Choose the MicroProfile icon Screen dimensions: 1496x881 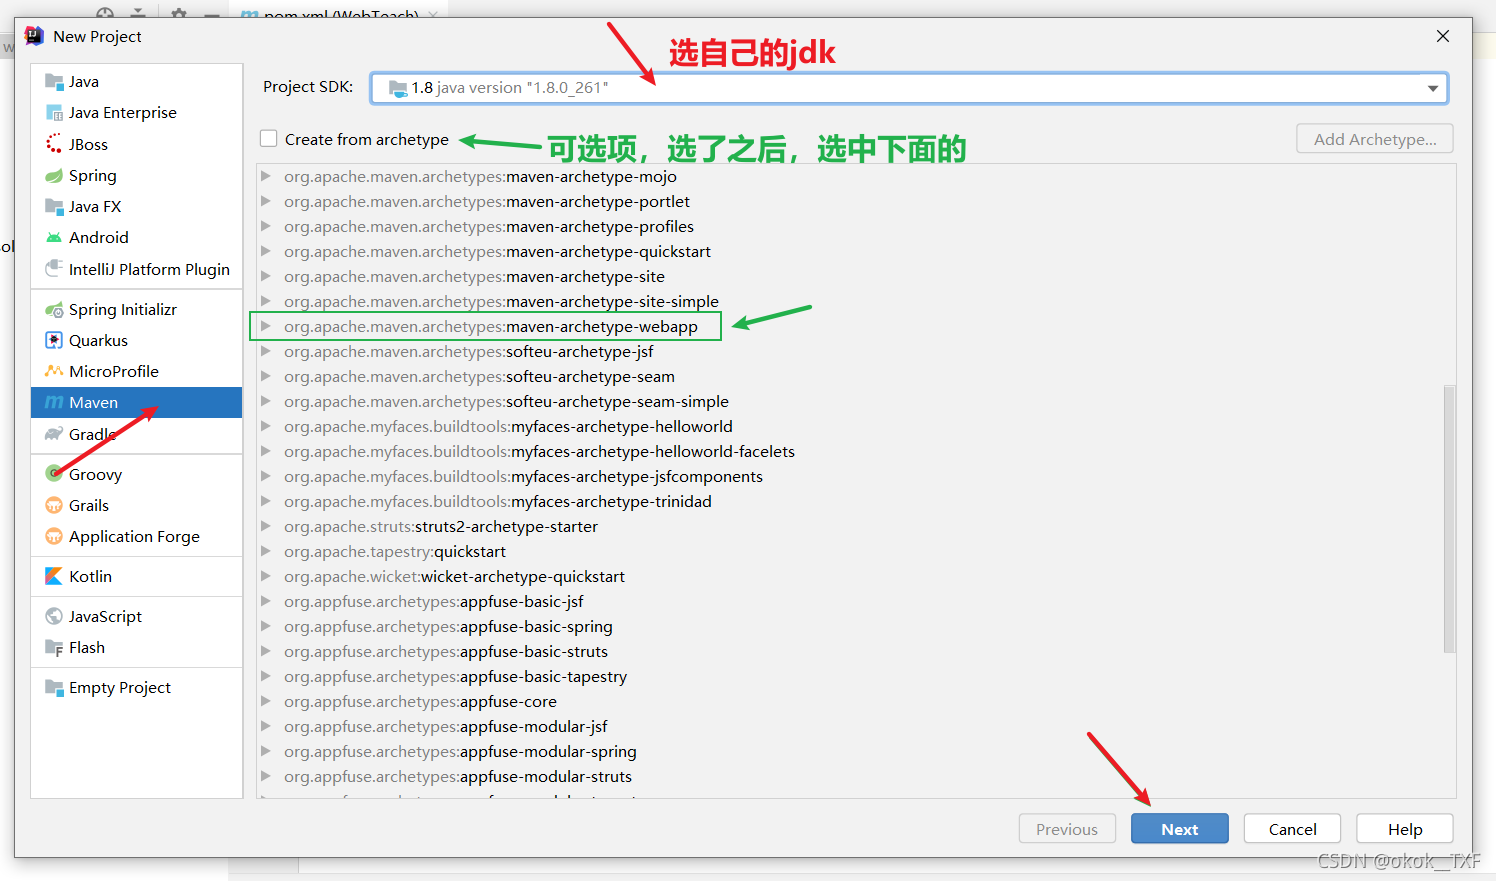54,372
